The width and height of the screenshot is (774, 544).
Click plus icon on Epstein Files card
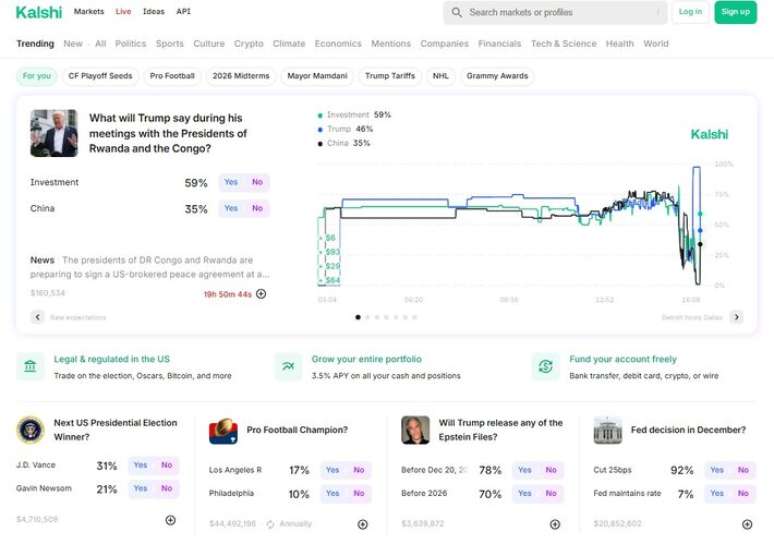pyautogui.click(x=555, y=524)
